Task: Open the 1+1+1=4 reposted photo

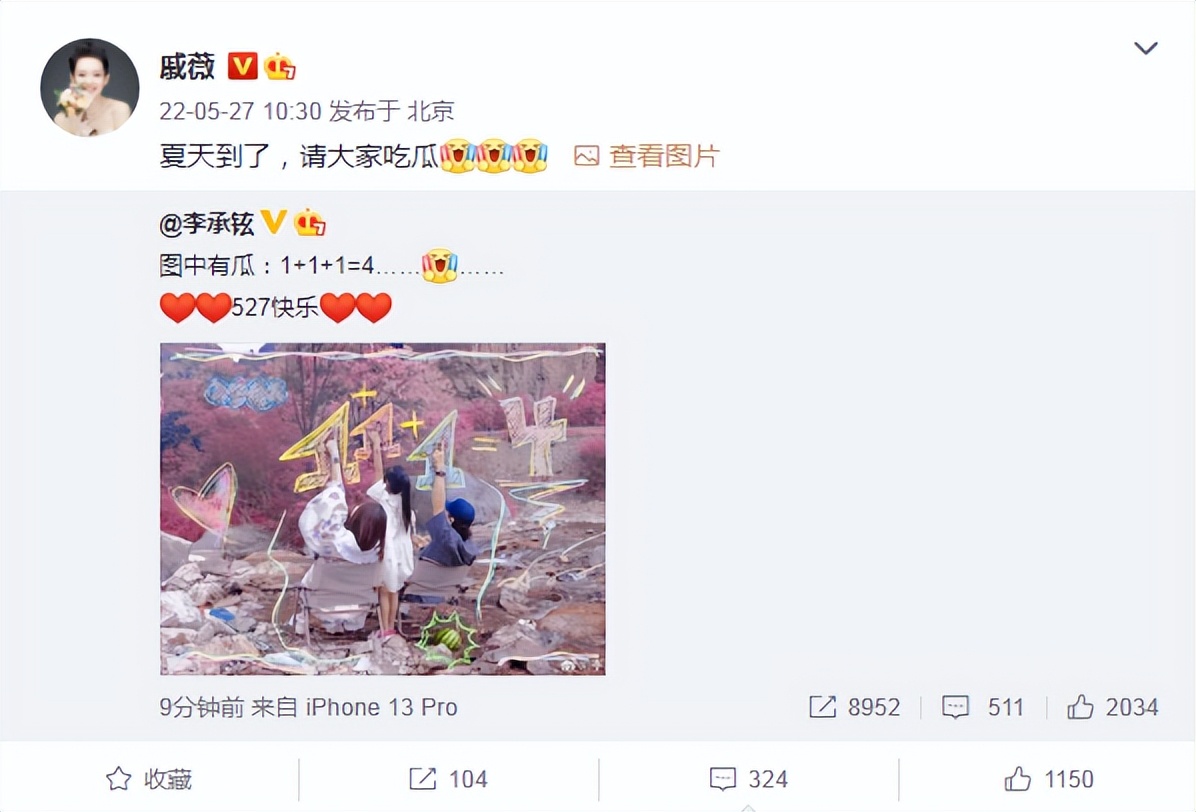Action: 383,509
